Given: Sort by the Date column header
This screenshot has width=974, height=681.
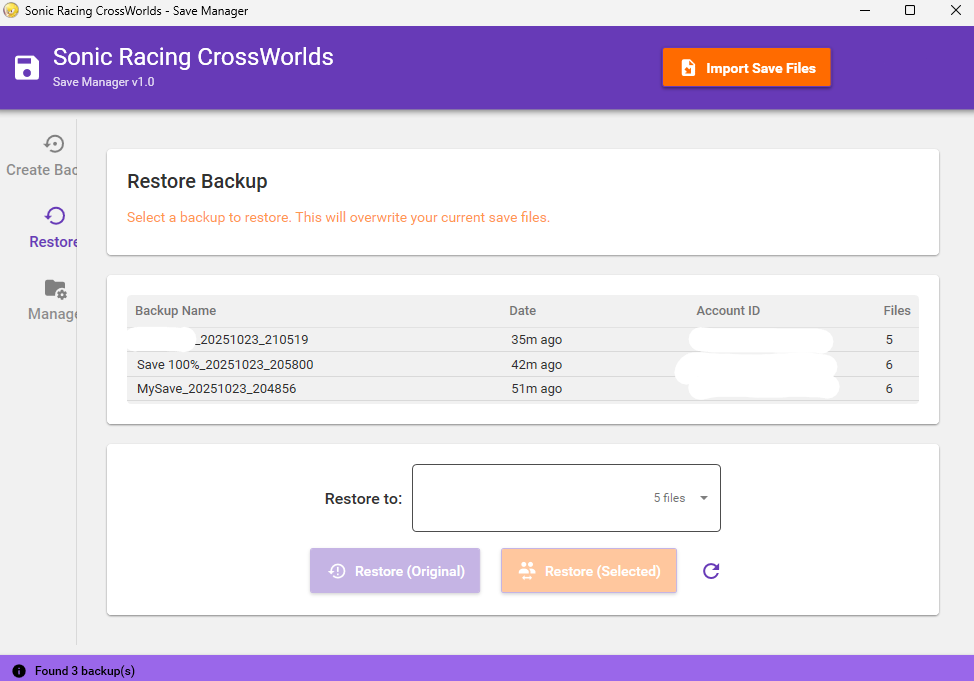Looking at the screenshot, I should coord(522,311).
